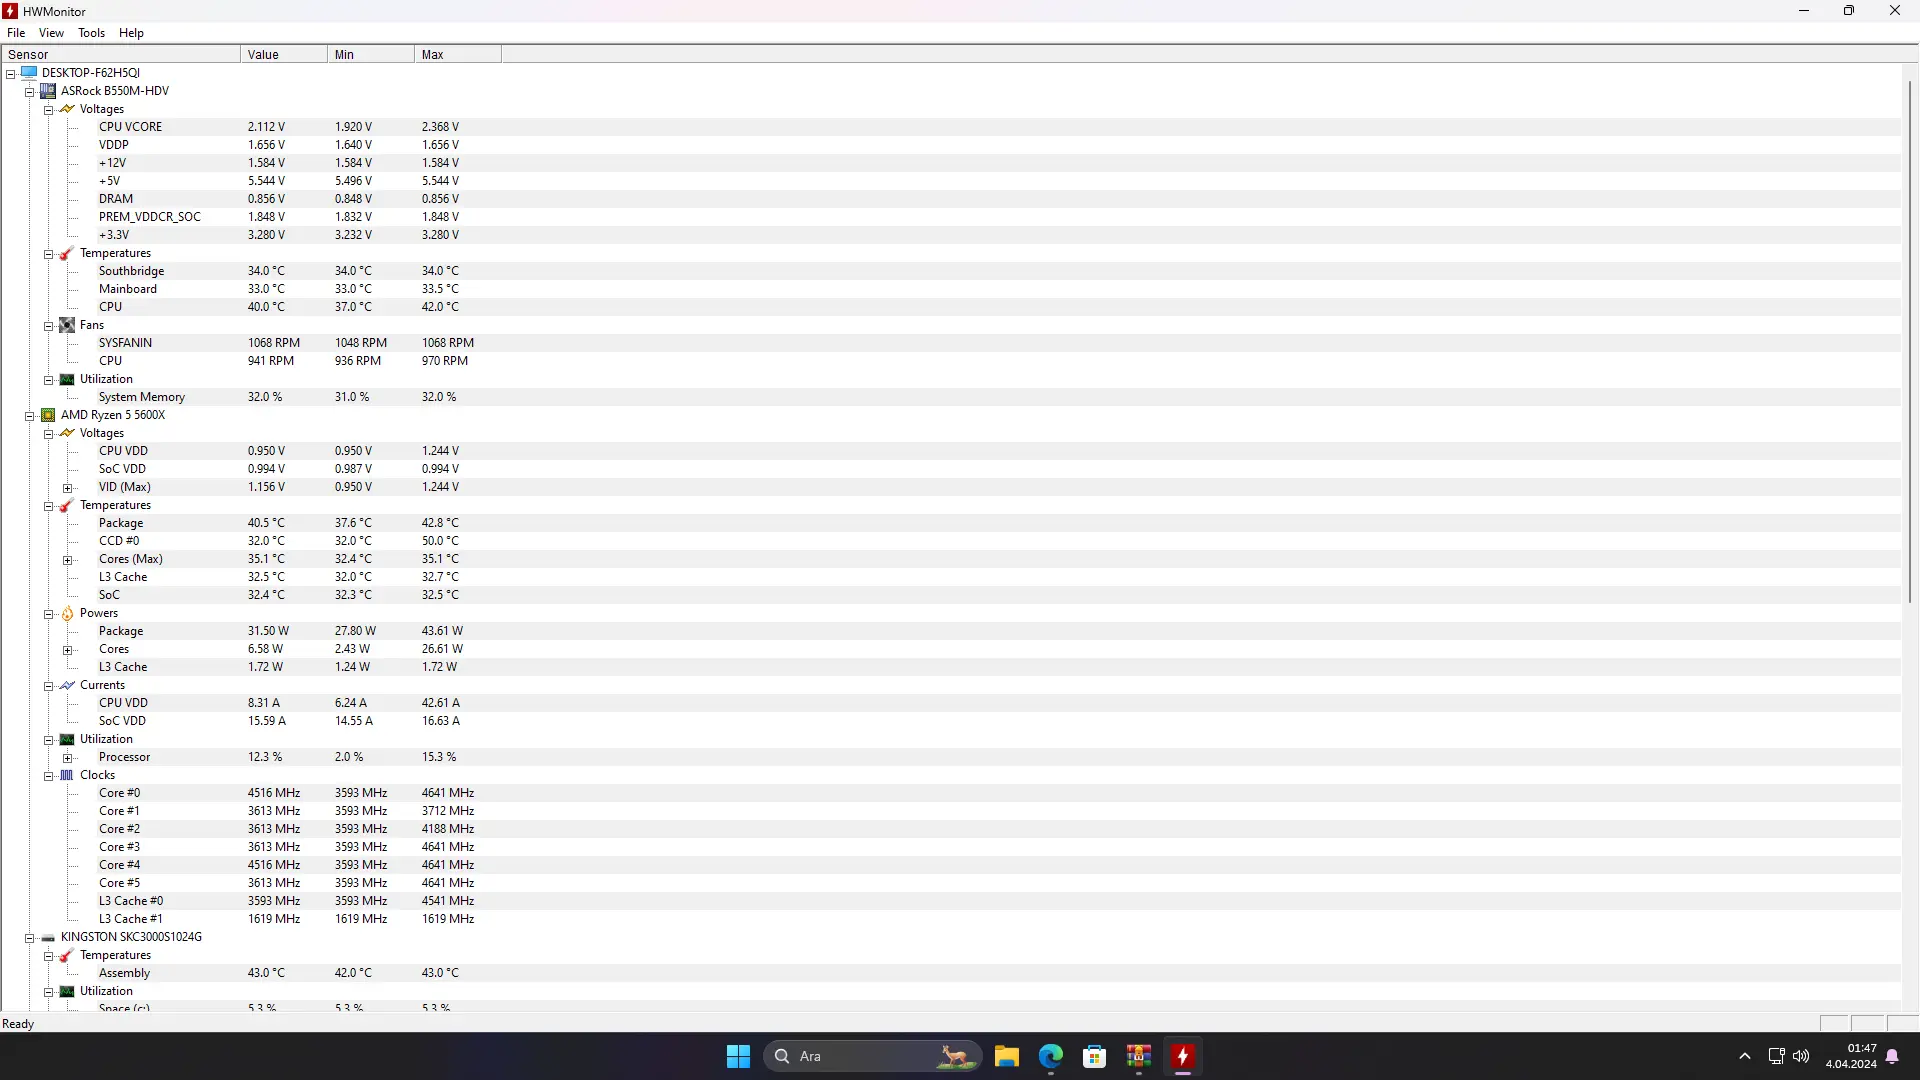Open Microsoft Store from the taskbar
Image resolution: width=1920 pixels, height=1080 pixels.
[x=1095, y=1056]
